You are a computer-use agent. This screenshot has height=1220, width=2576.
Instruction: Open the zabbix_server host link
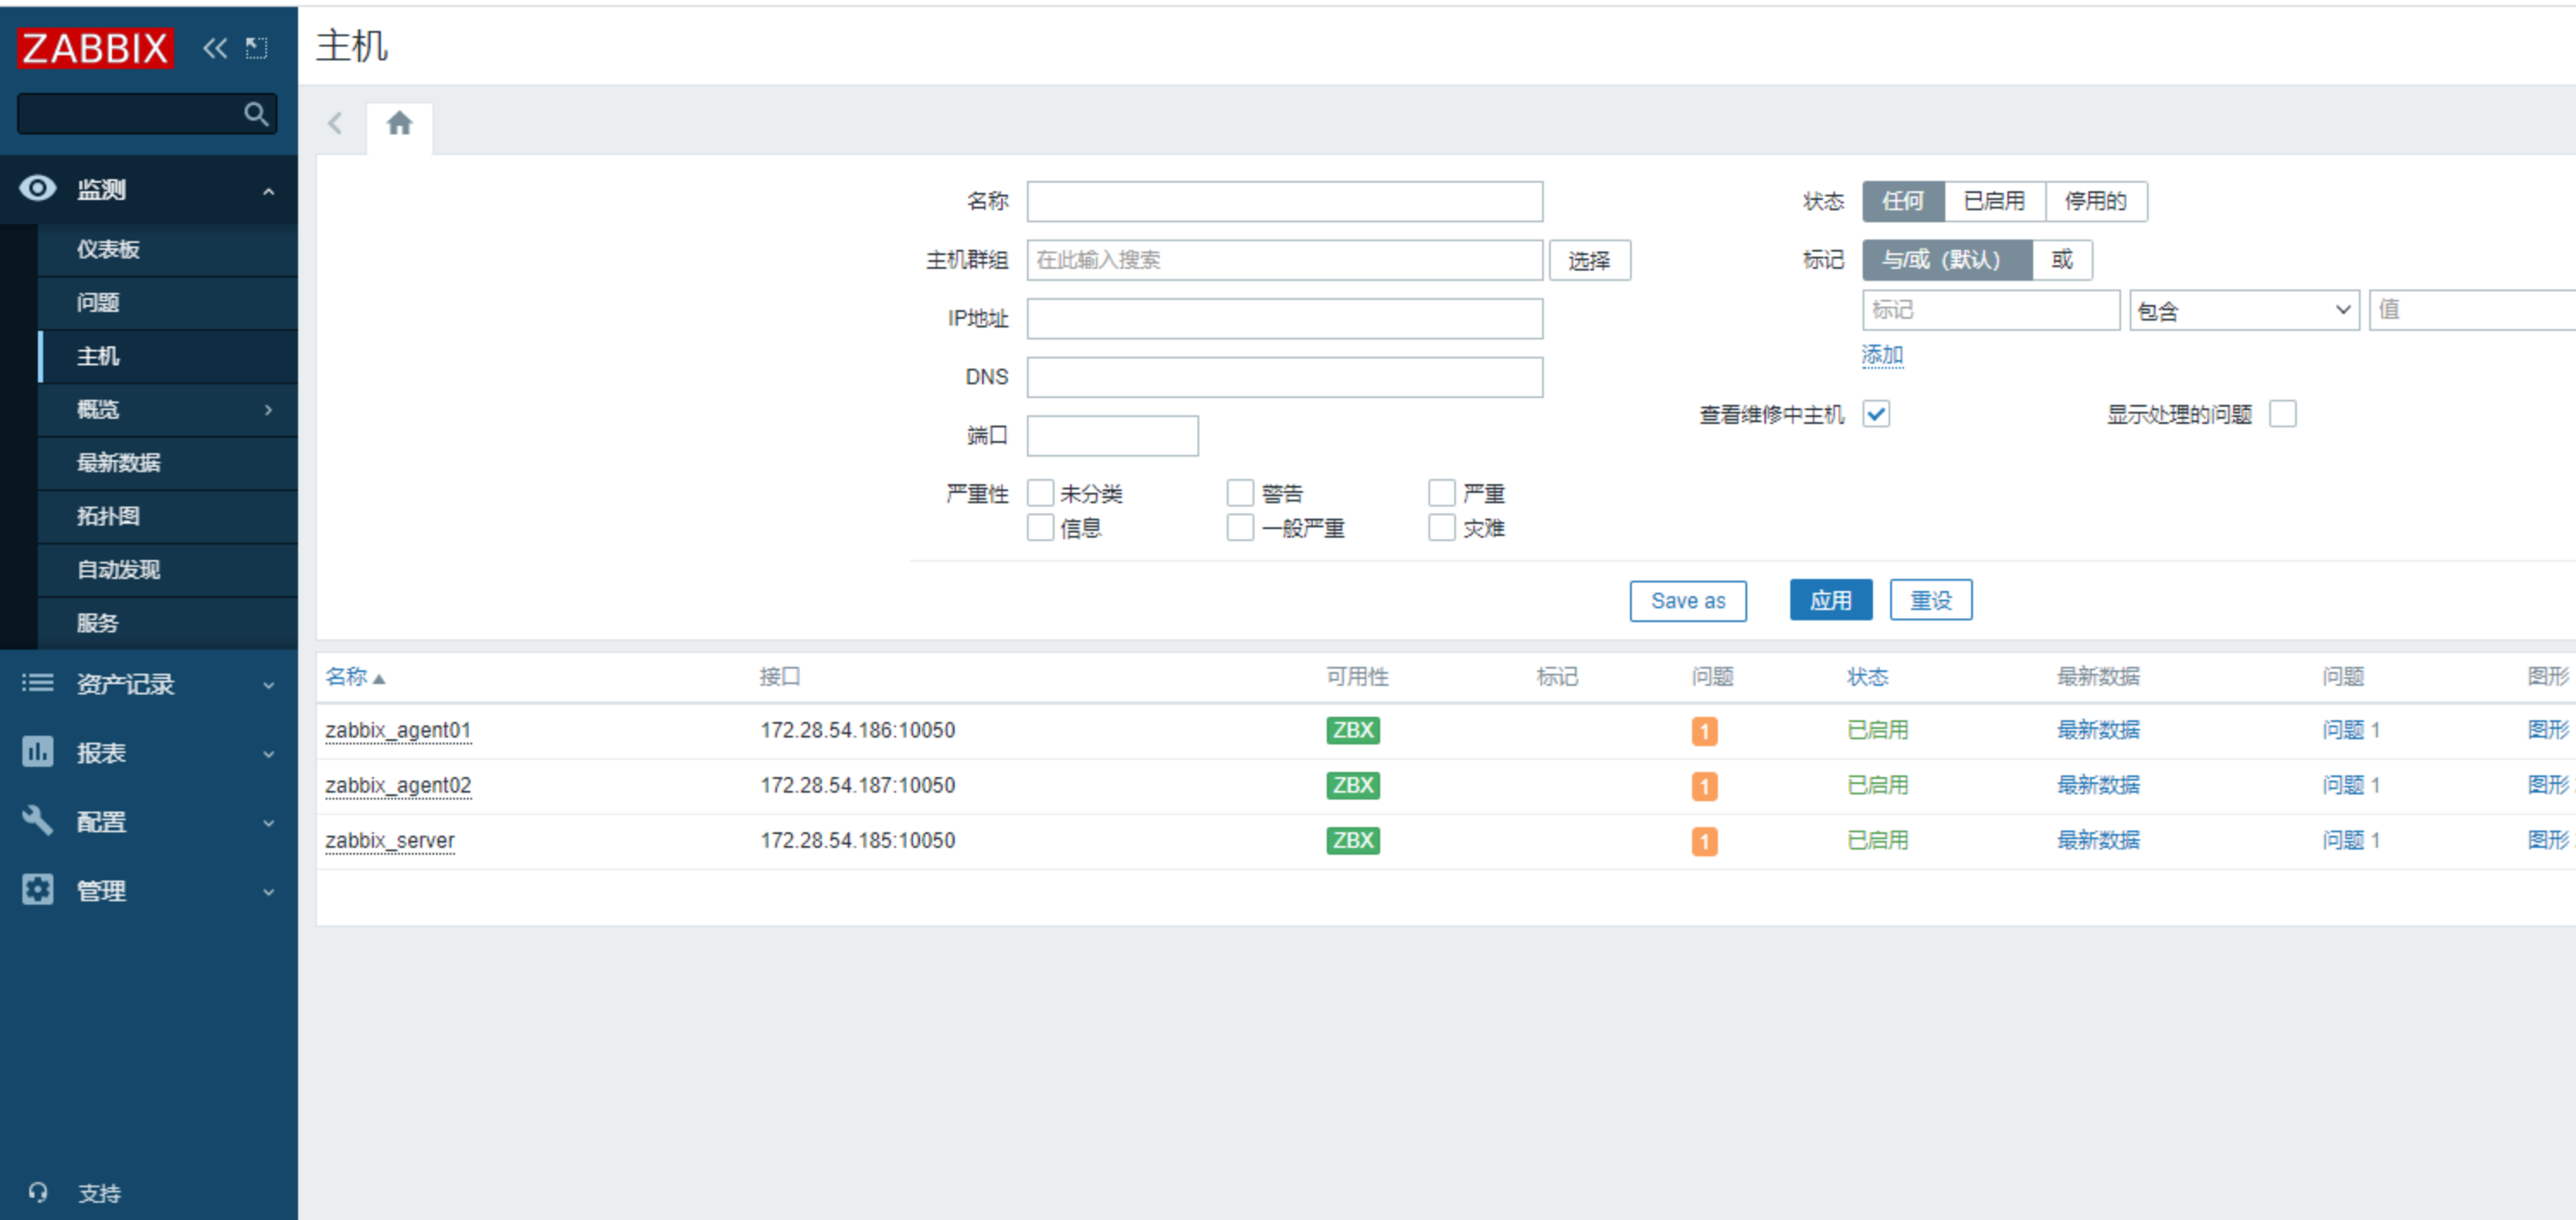click(390, 841)
